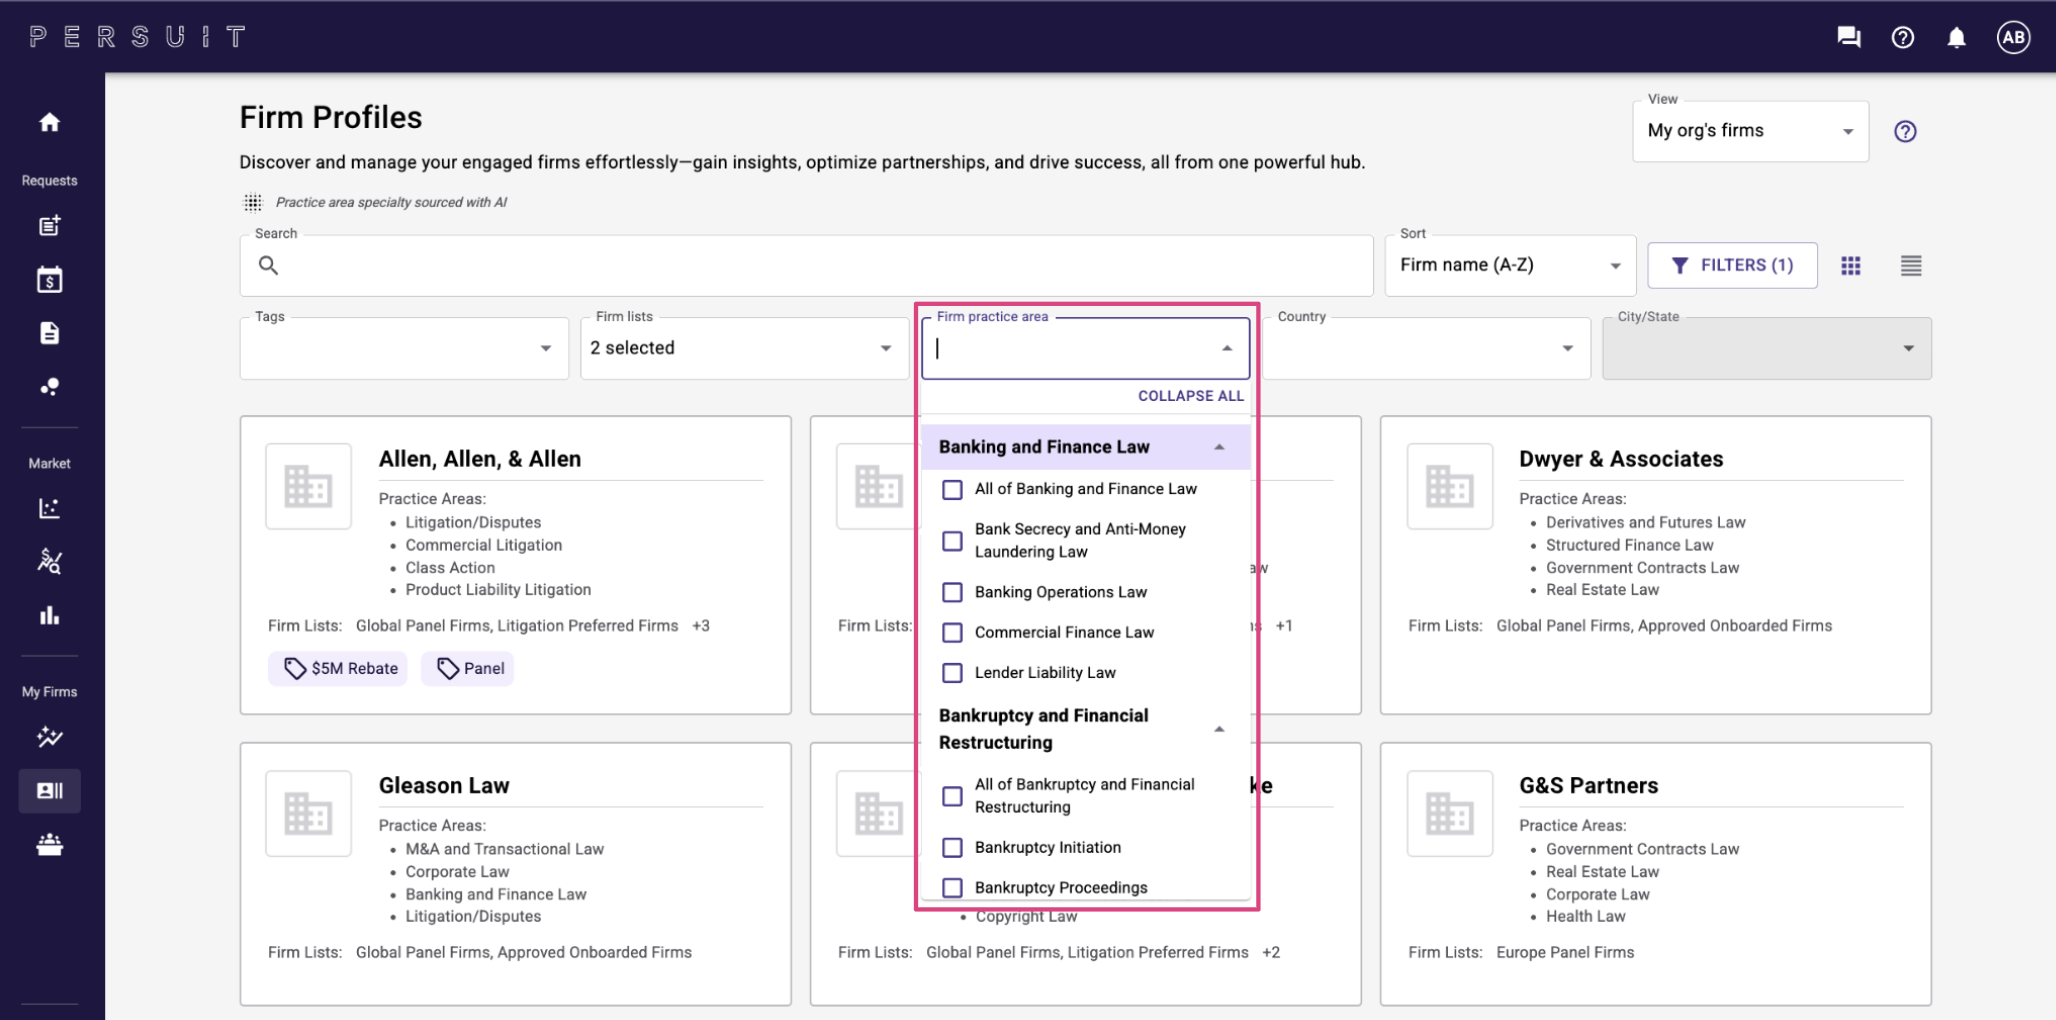Check All of Banking and Finance Law
The image size is (2056, 1020).
(953, 490)
